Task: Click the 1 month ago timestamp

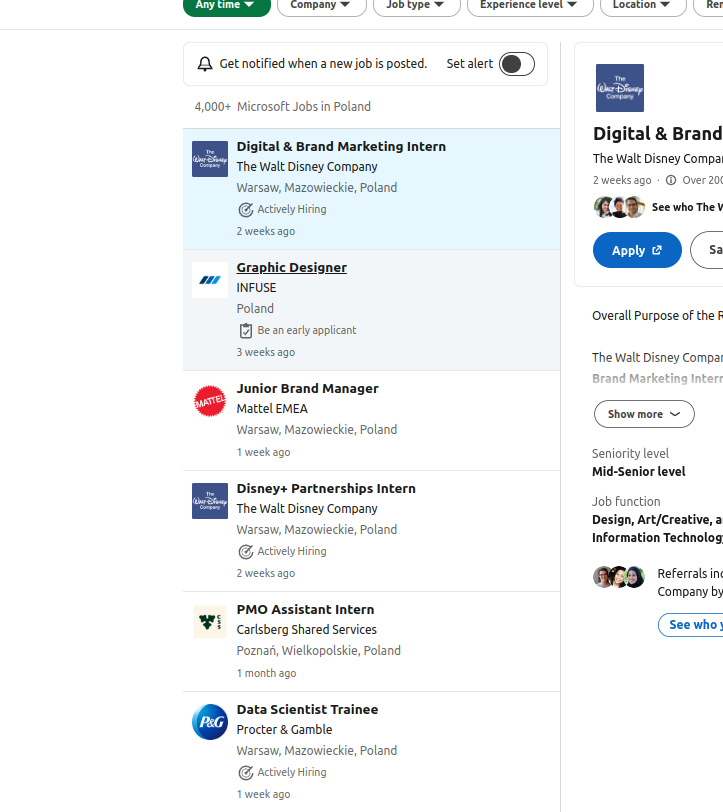Action: coord(266,673)
